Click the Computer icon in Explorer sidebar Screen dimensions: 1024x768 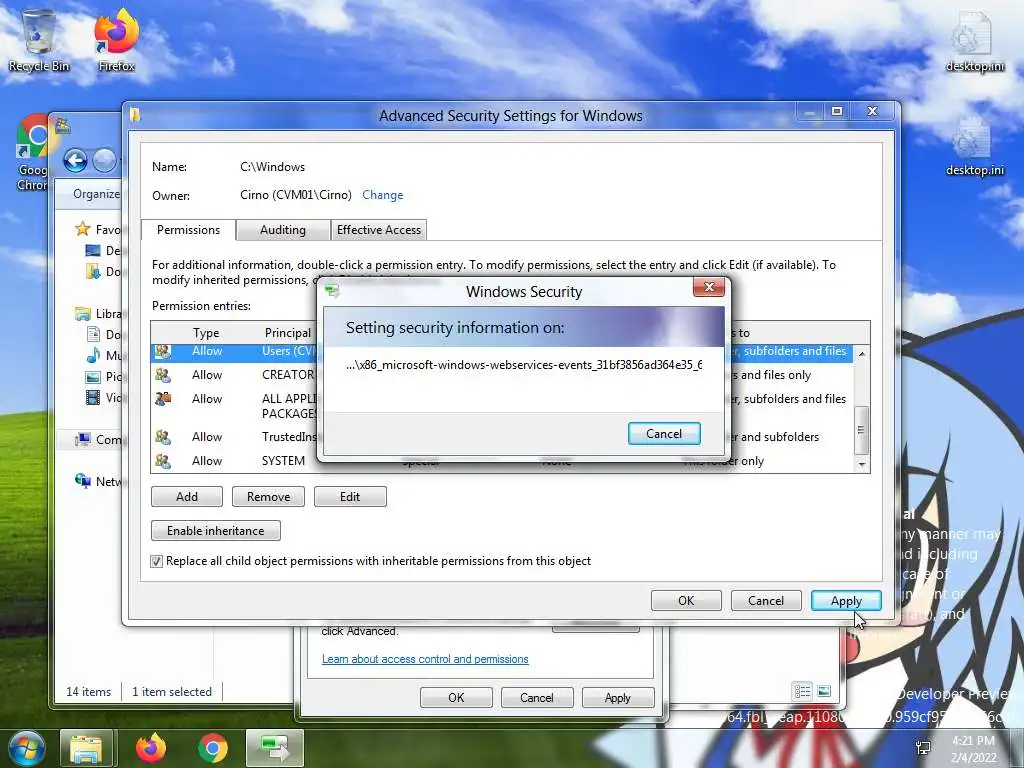(x=82, y=440)
